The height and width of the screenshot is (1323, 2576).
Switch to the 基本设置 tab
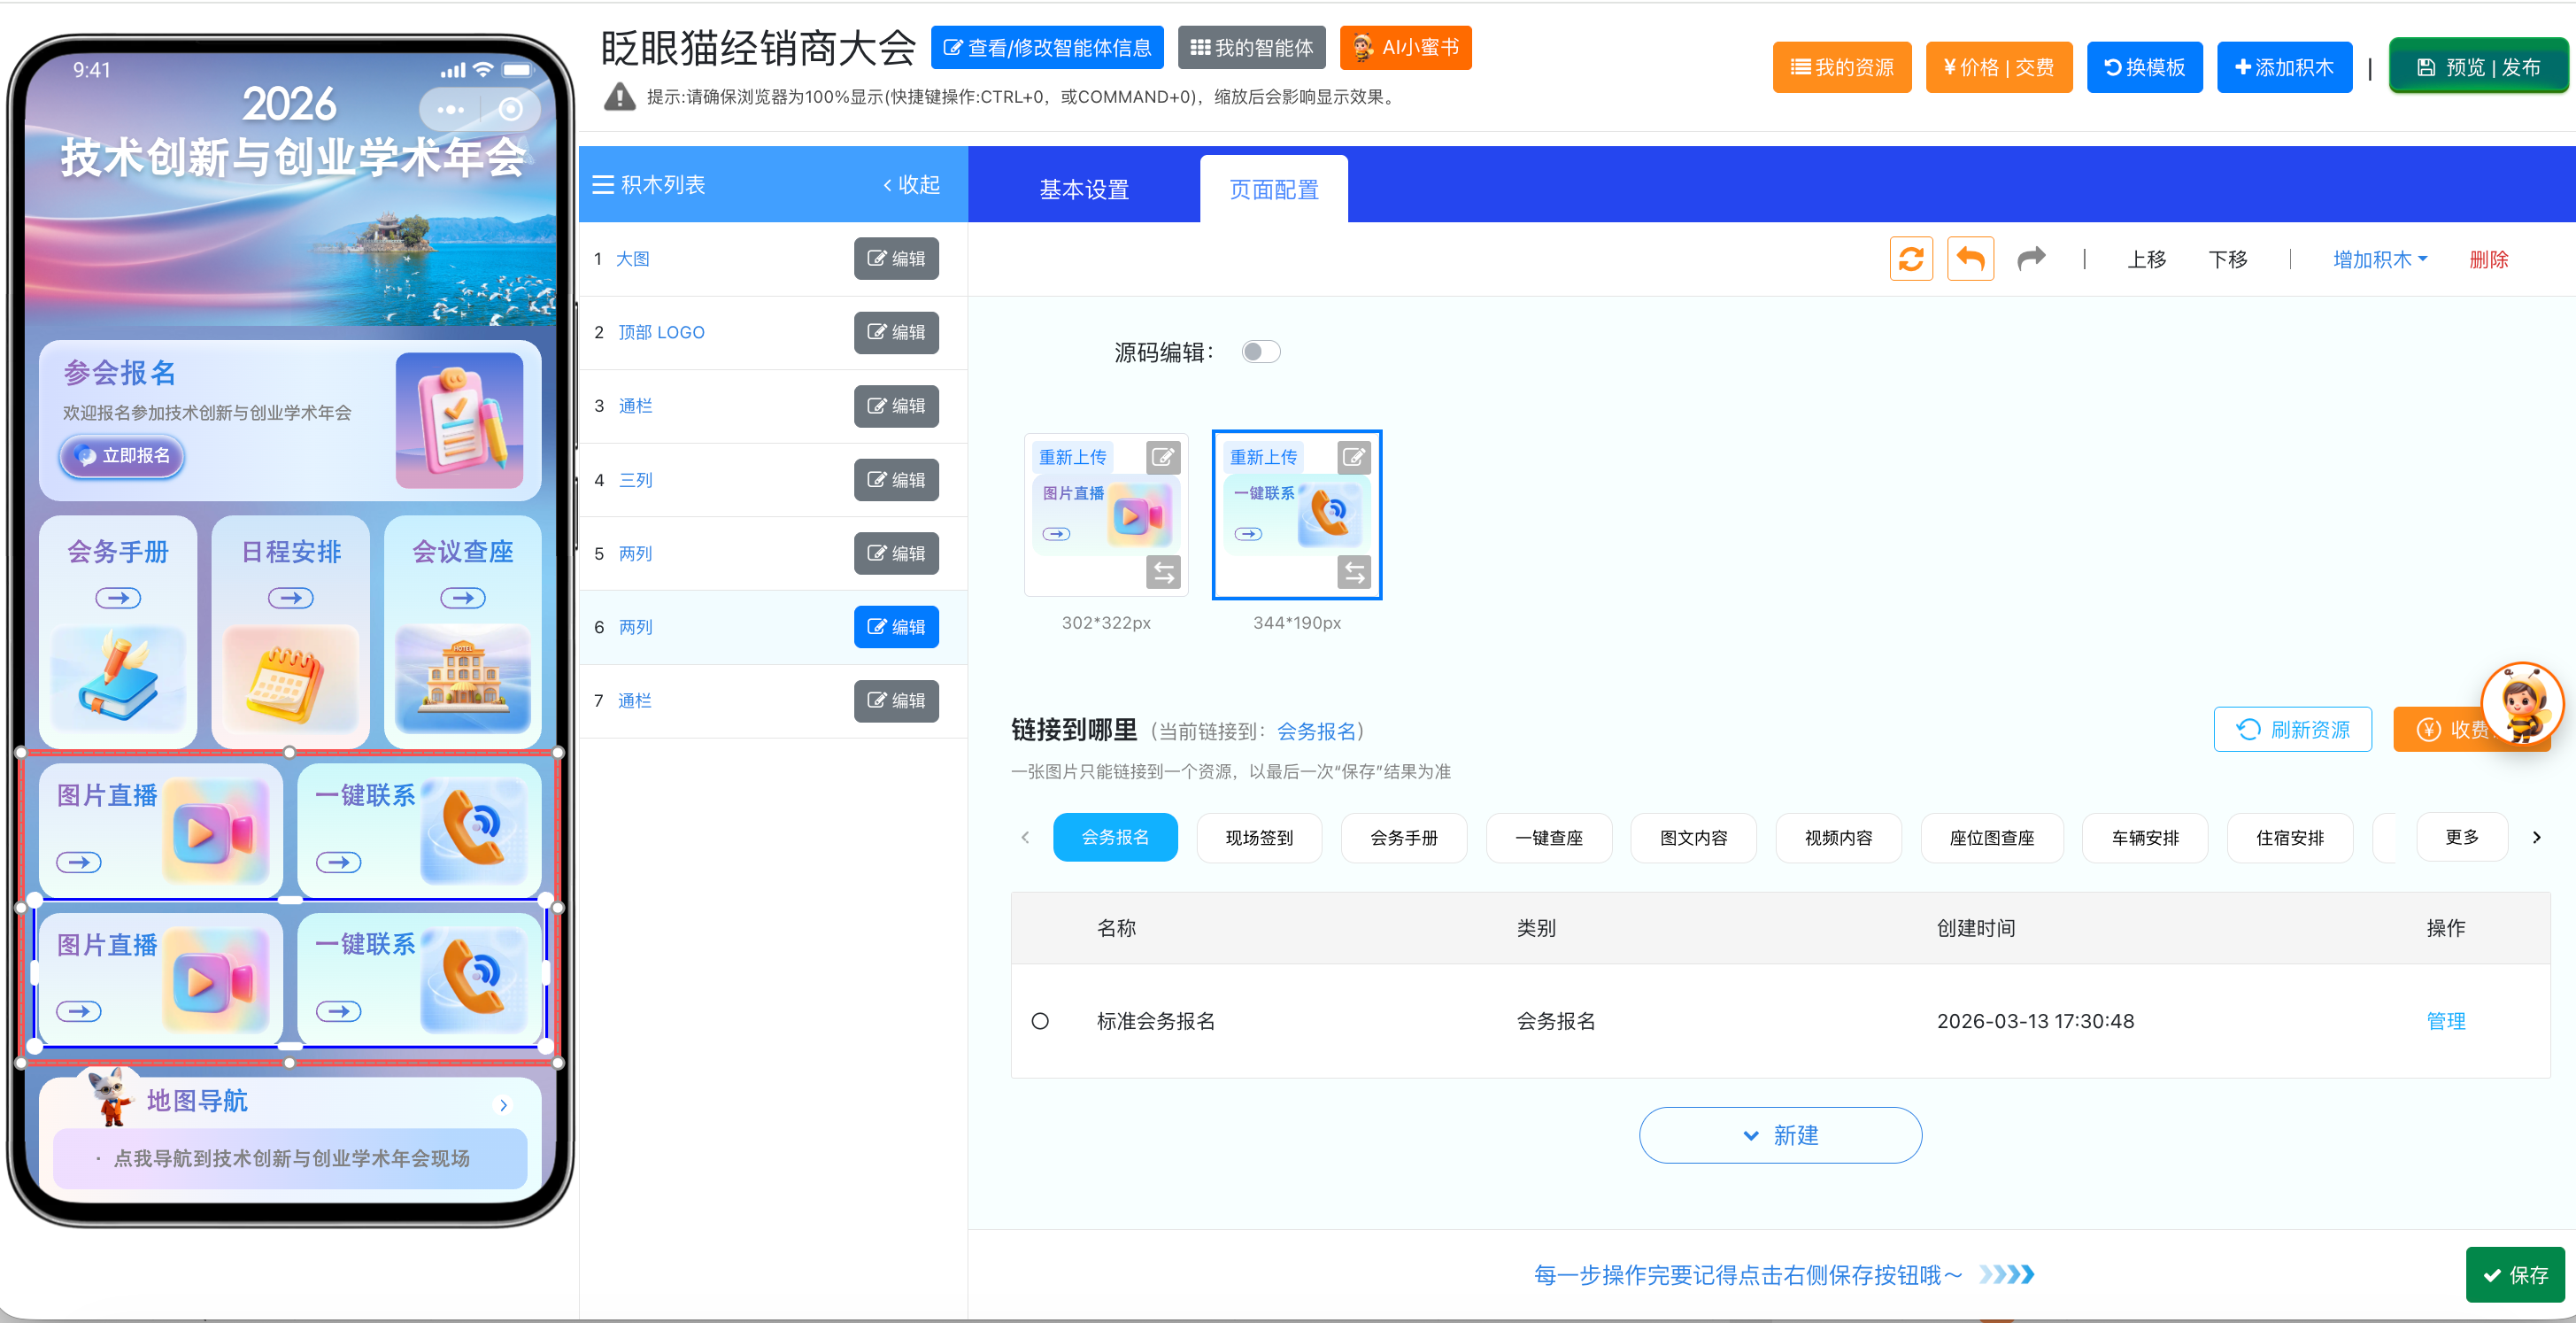[1084, 189]
